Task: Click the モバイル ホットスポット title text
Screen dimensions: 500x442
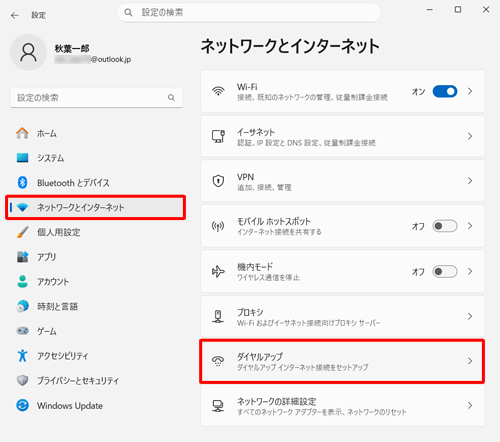Action: tap(274, 221)
